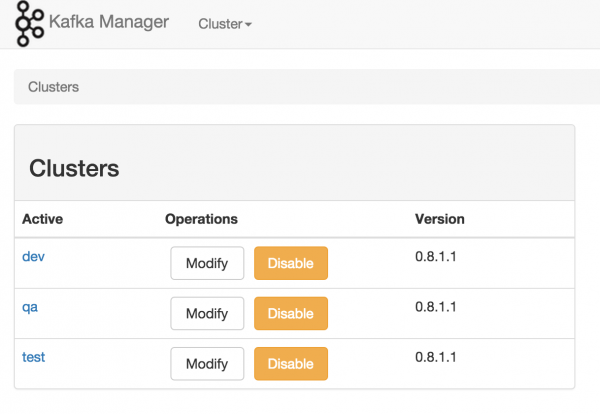Click the Operations column header
The height and width of the screenshot is (414, 600).
(x=201, y=219)
